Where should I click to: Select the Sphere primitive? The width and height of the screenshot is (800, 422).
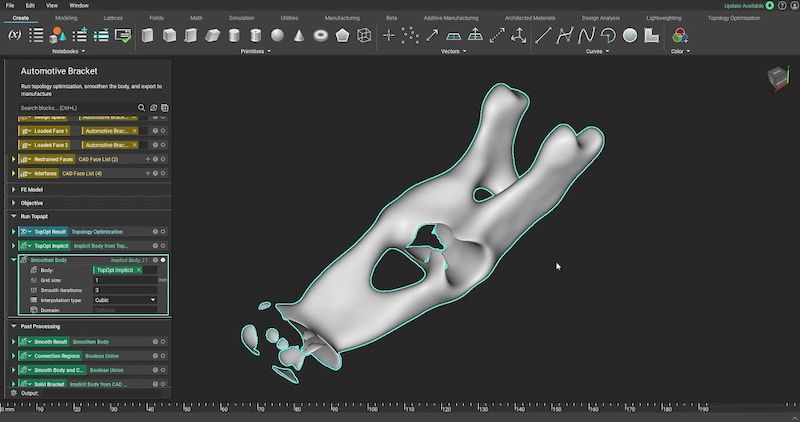coord(277,35)
